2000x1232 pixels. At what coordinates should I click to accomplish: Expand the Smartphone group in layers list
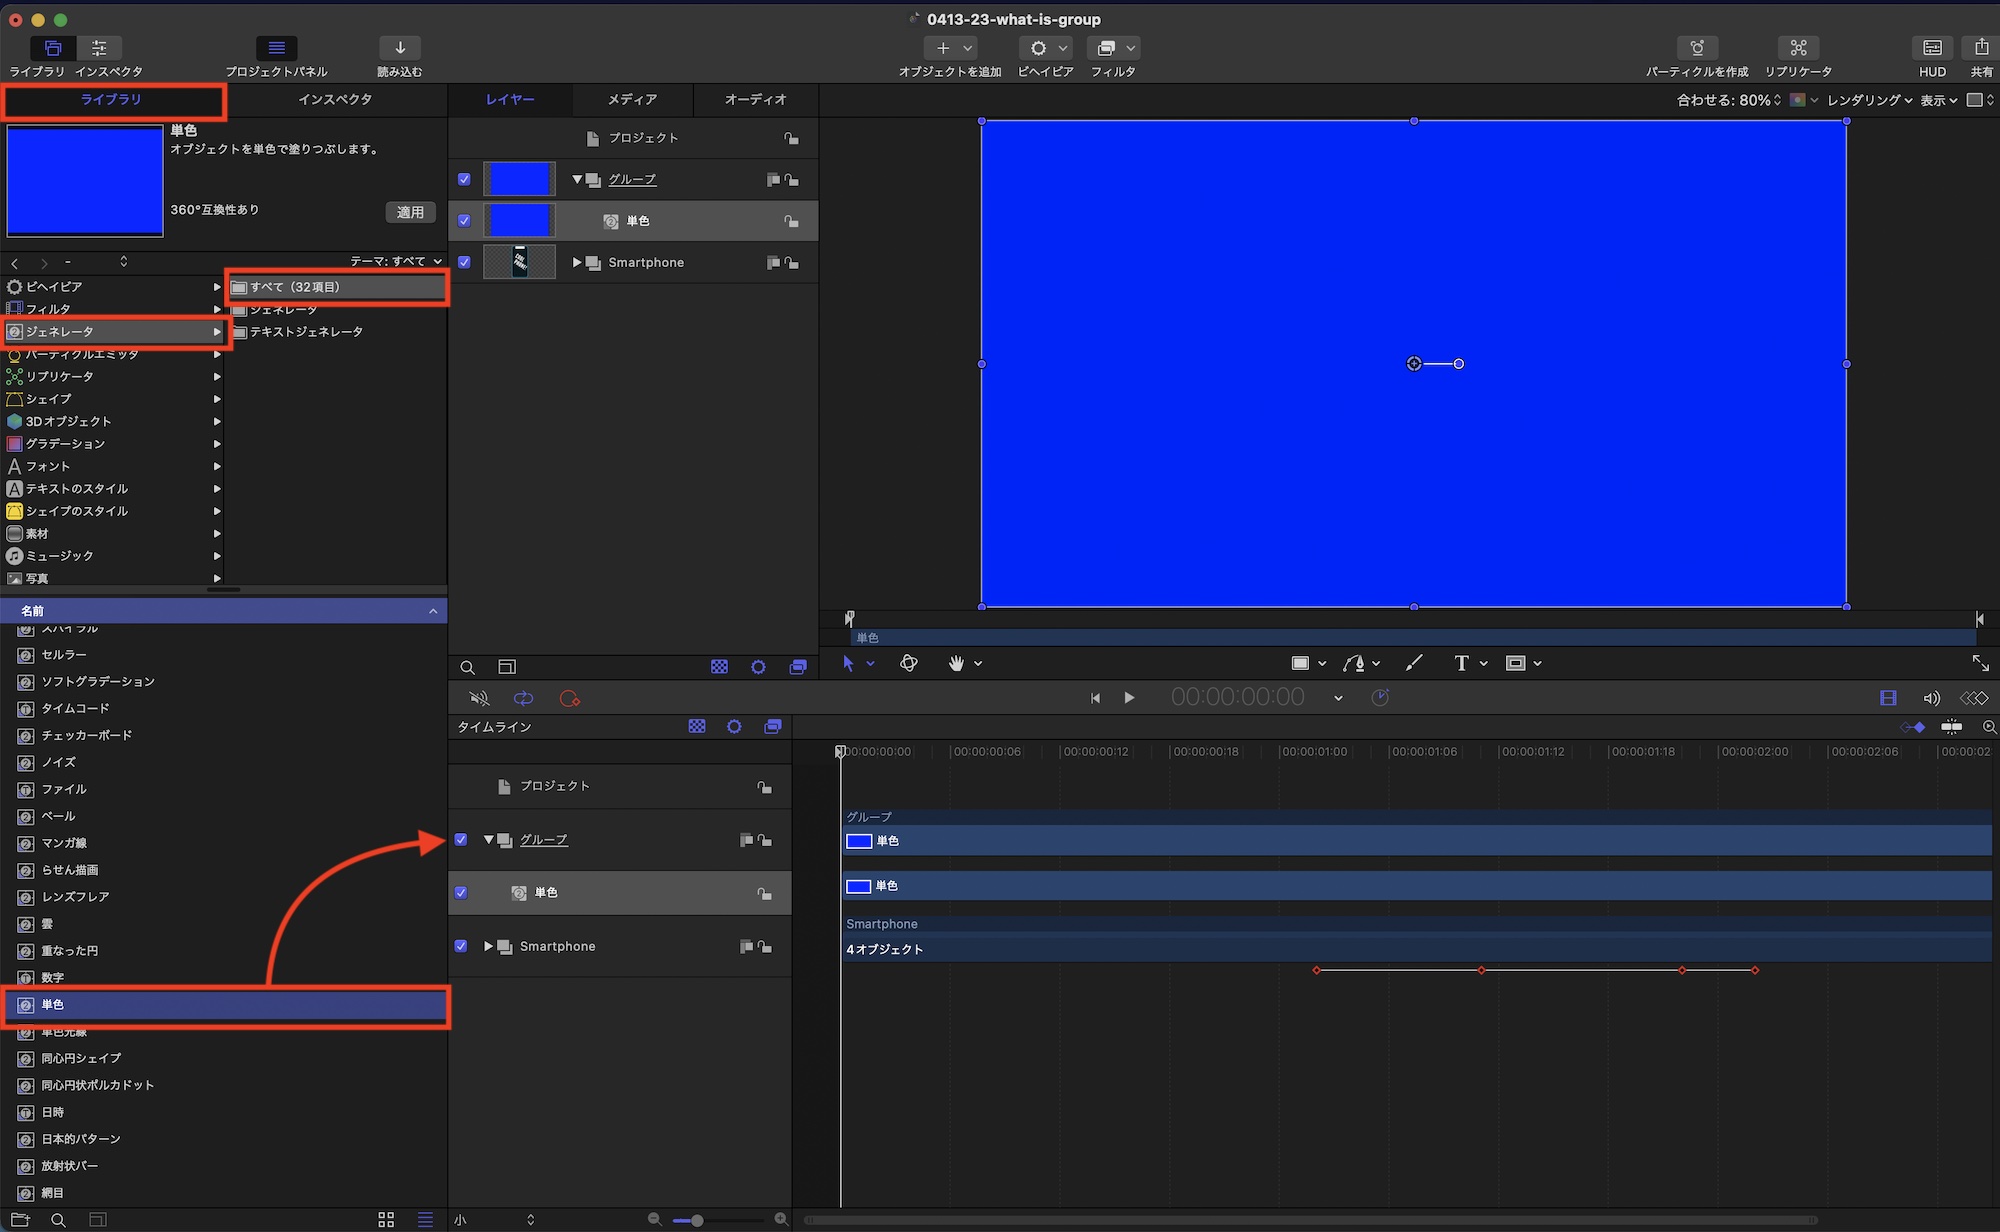click(x=577, y=262)
